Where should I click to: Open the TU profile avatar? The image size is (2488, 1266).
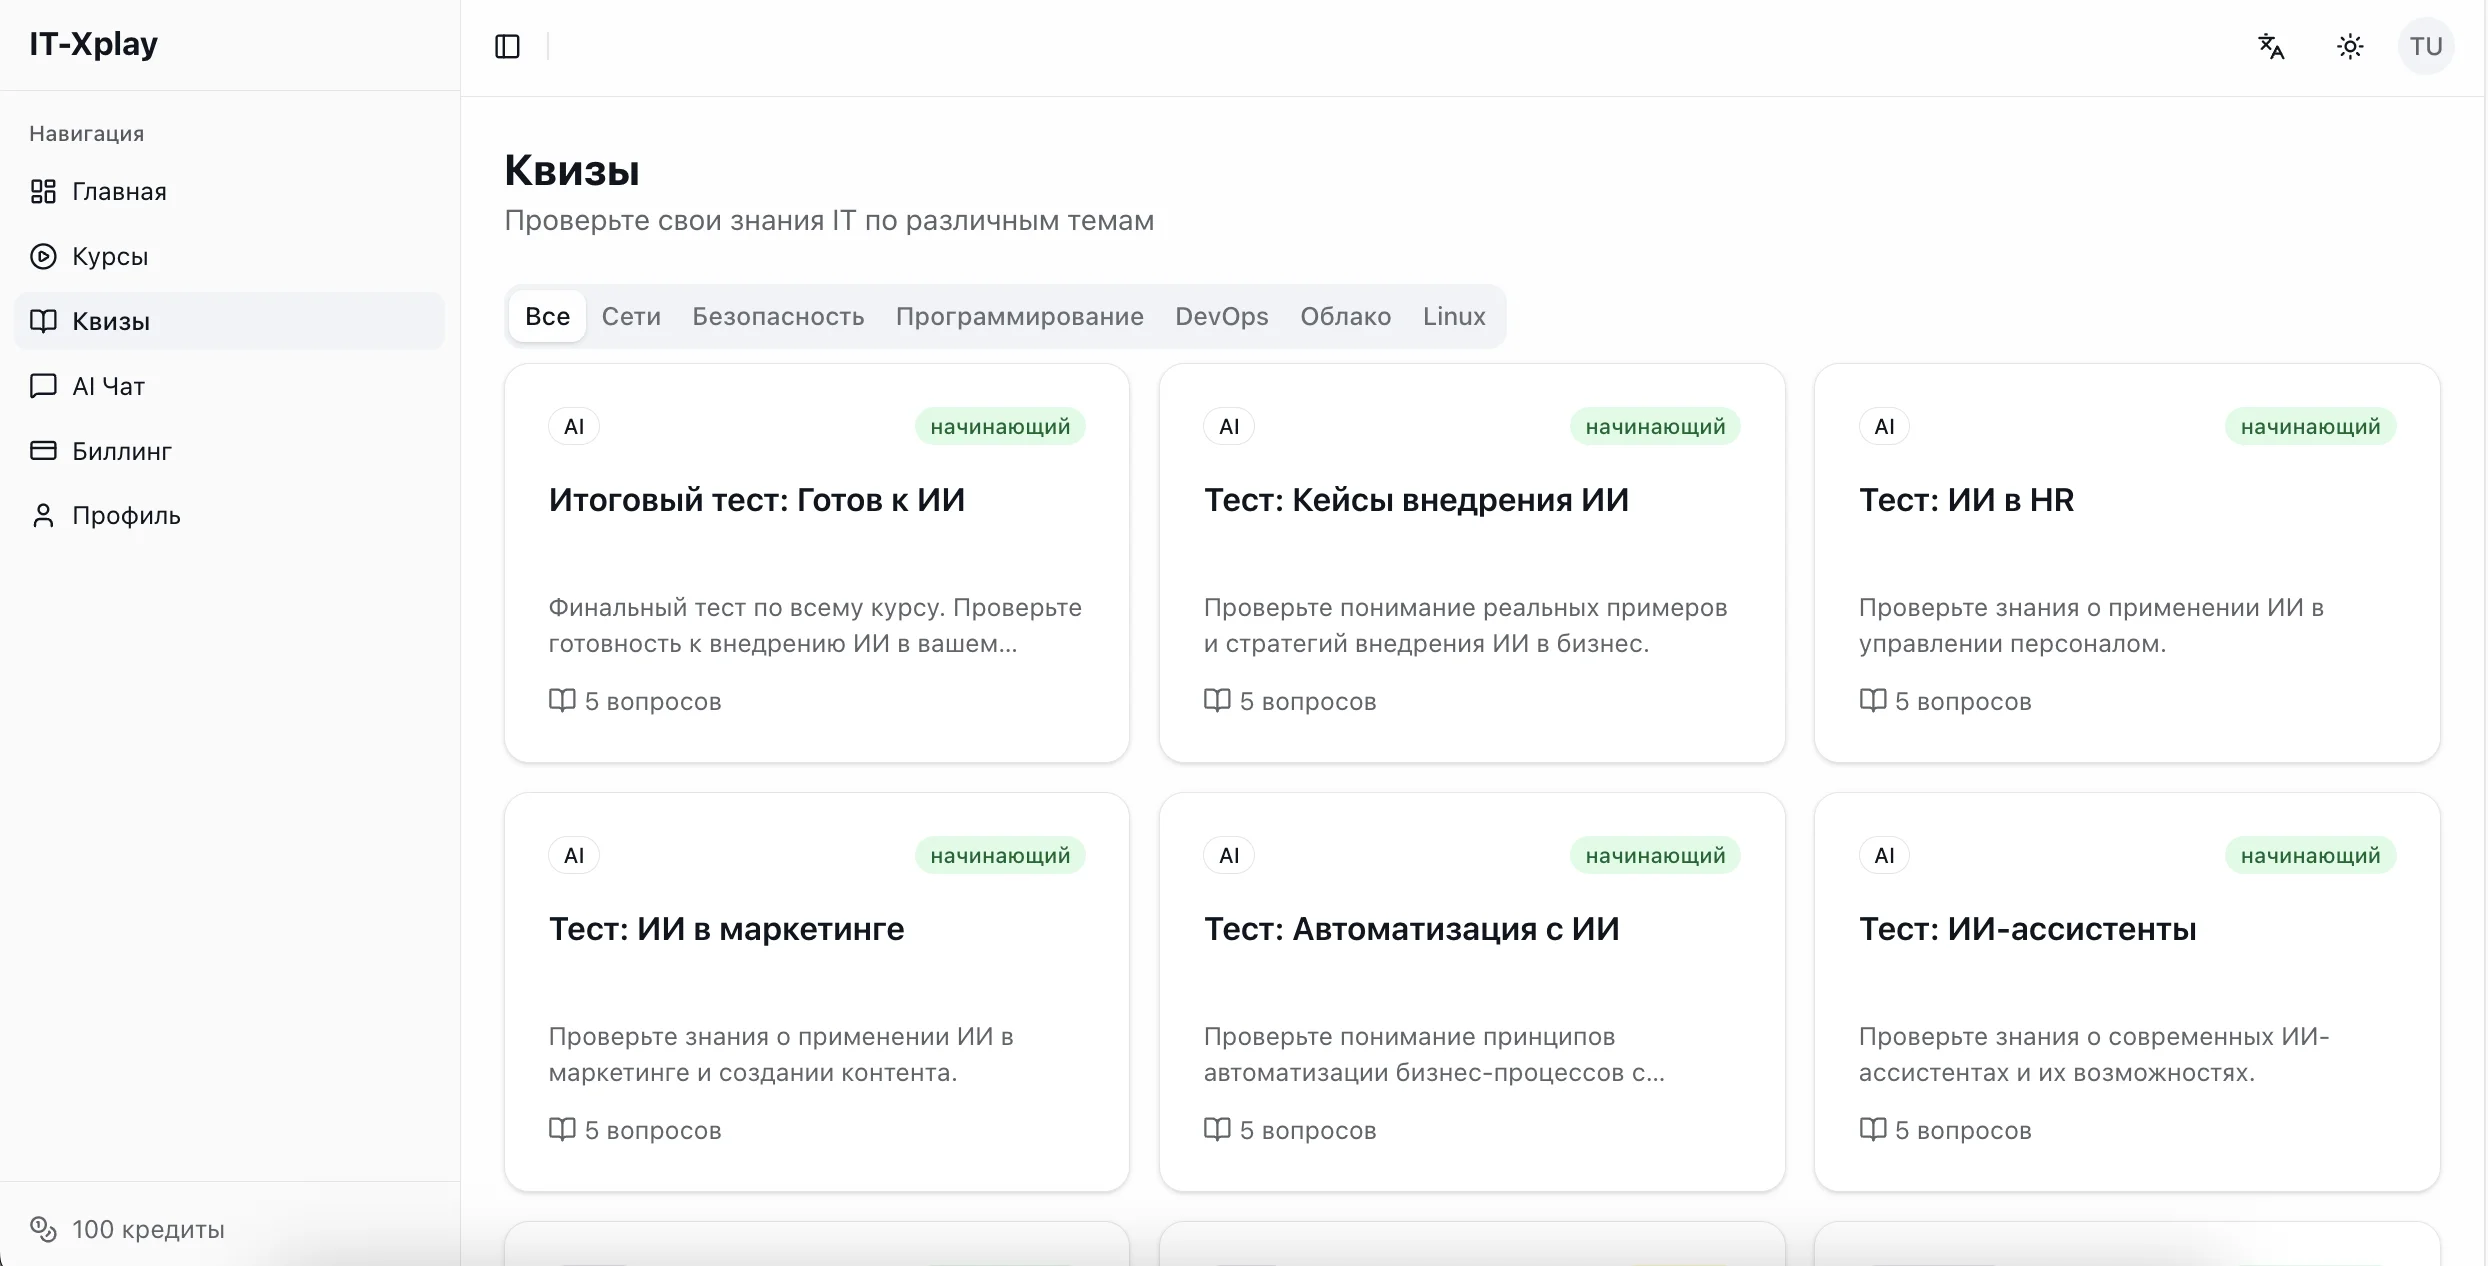(2428, 46)
